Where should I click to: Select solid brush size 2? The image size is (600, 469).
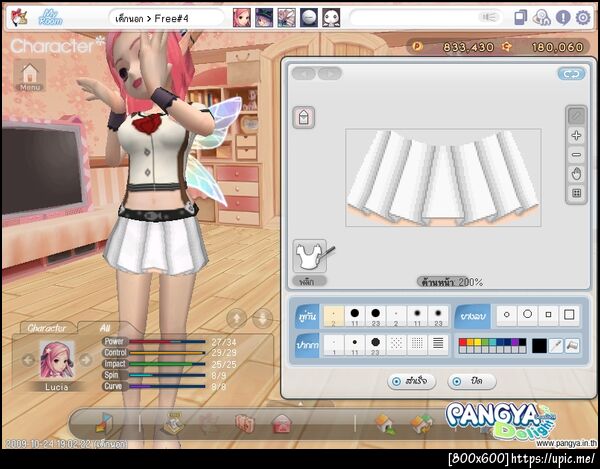pos(334,316)
